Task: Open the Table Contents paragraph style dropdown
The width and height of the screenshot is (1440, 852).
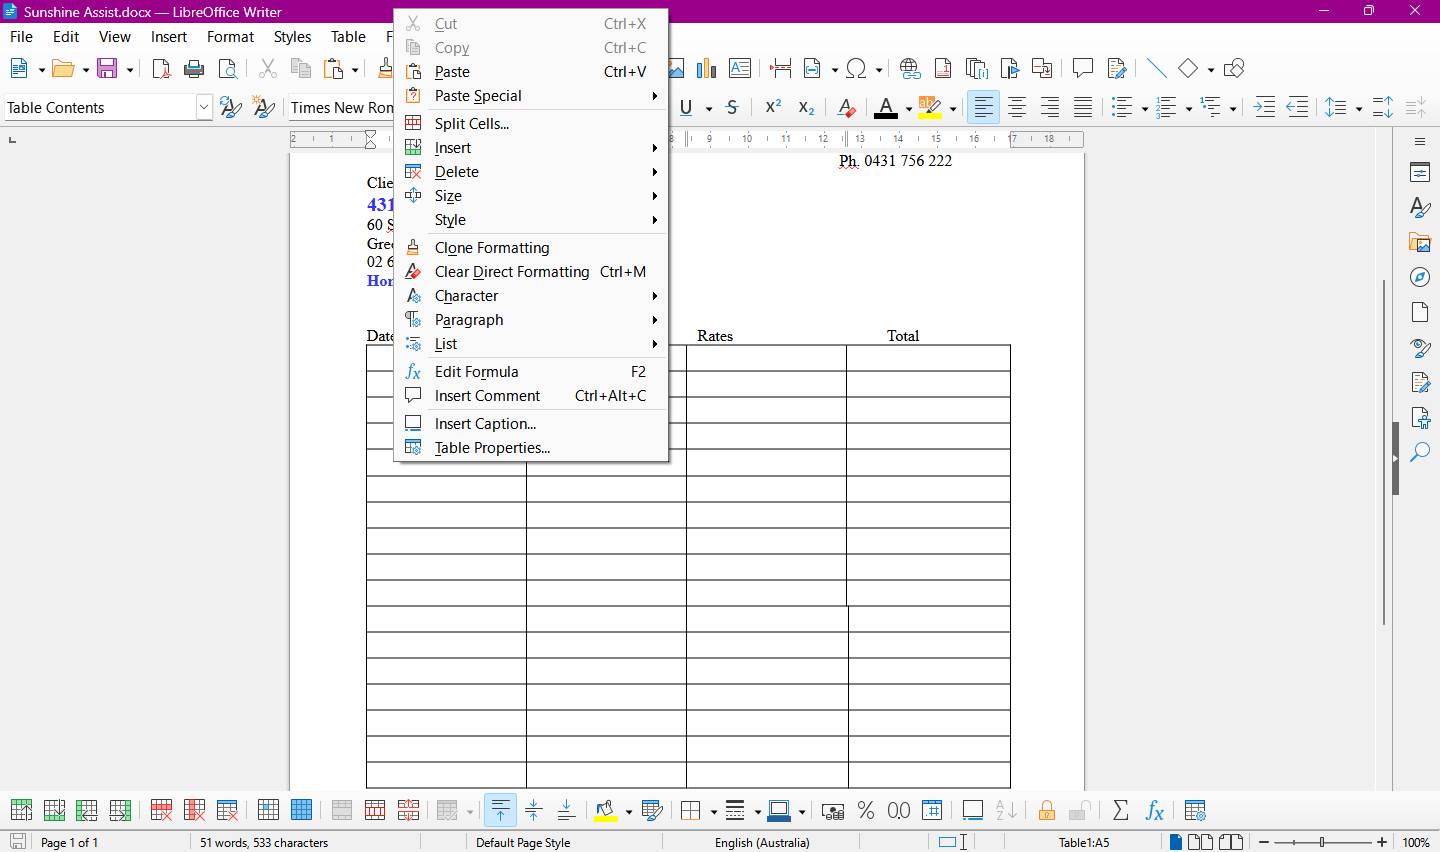Action: [x=204, y=108]
